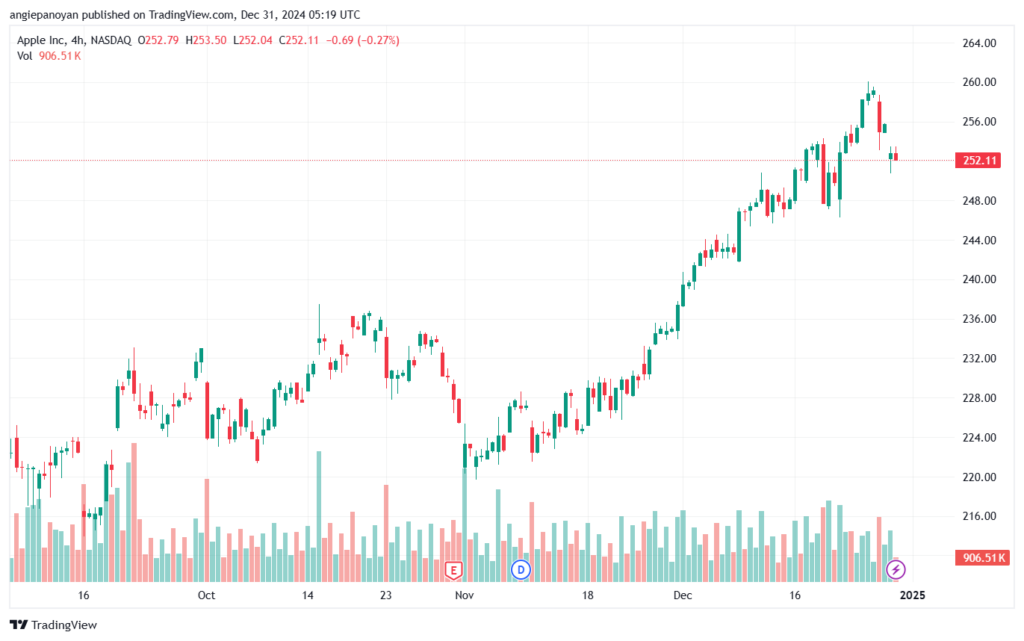Viewport: 1024px width, 641px height.
Task: Click the purple lightning bolt event icon
Action: click(895, 570)
